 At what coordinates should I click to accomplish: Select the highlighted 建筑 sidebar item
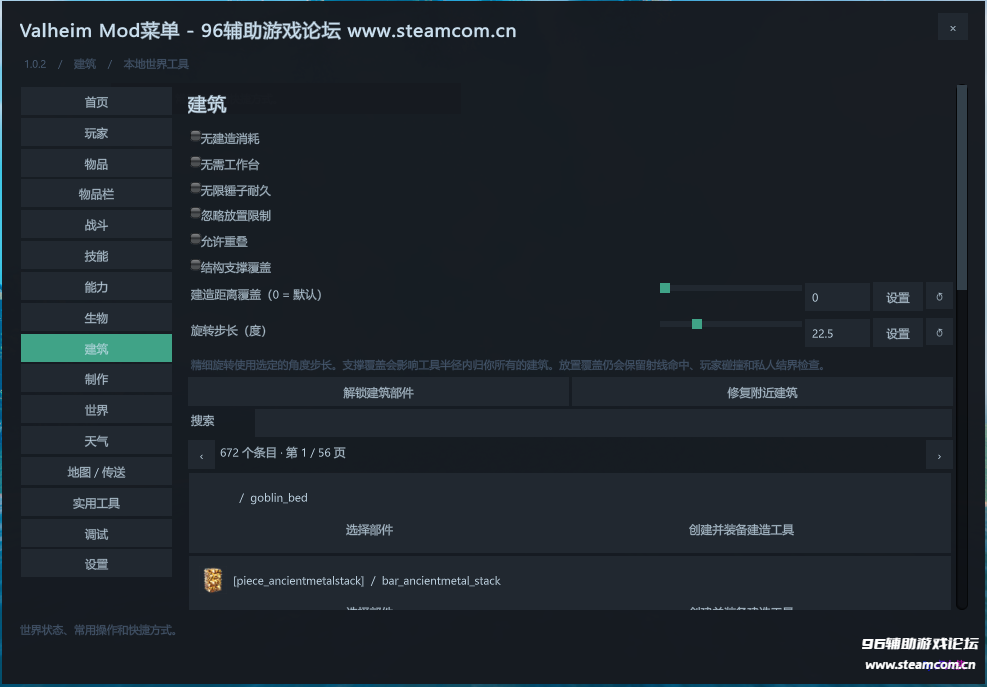(96, 348)
